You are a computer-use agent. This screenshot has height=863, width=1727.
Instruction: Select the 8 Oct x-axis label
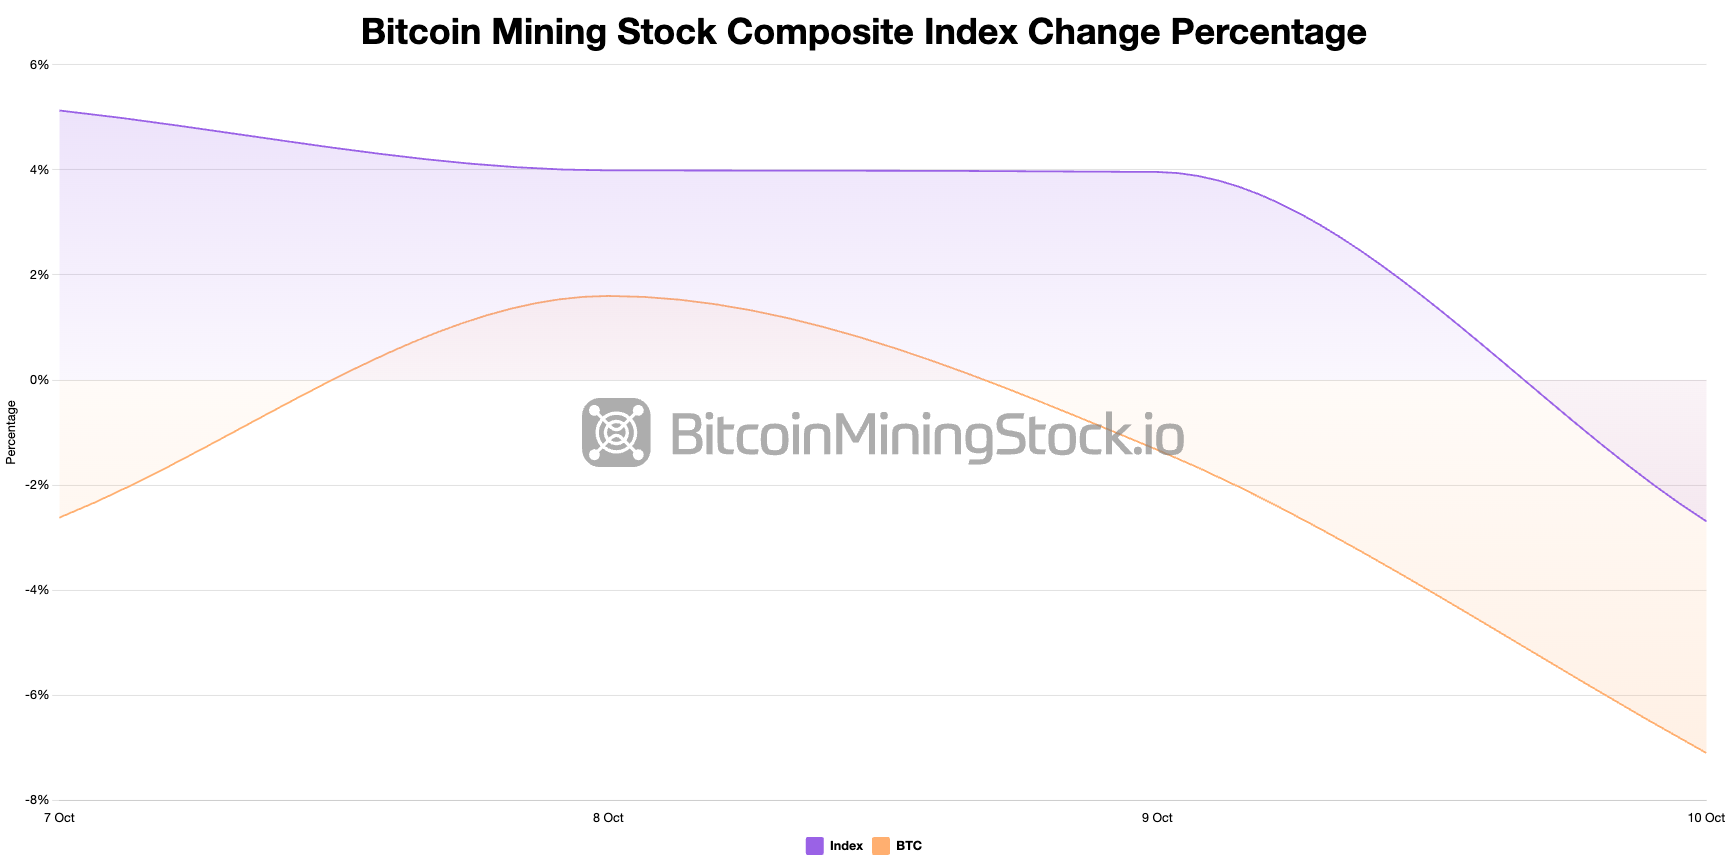pyautogui.click(x=608, y=818)
